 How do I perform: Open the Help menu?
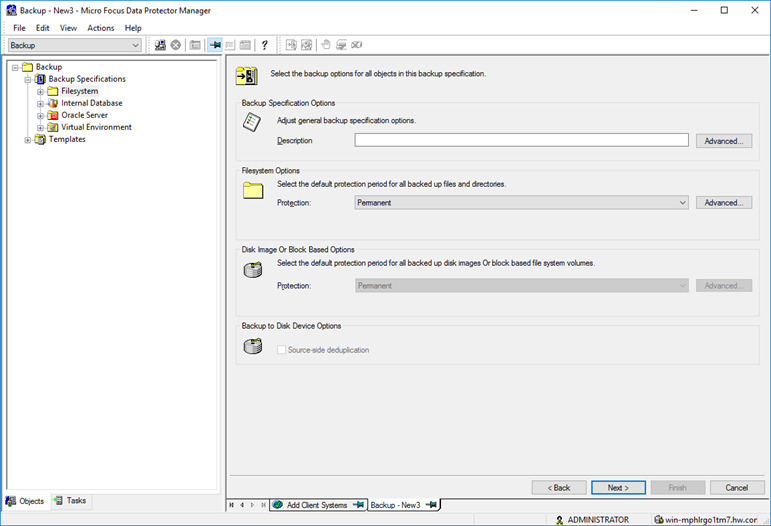pyautogui.click(x=133, y=28)
